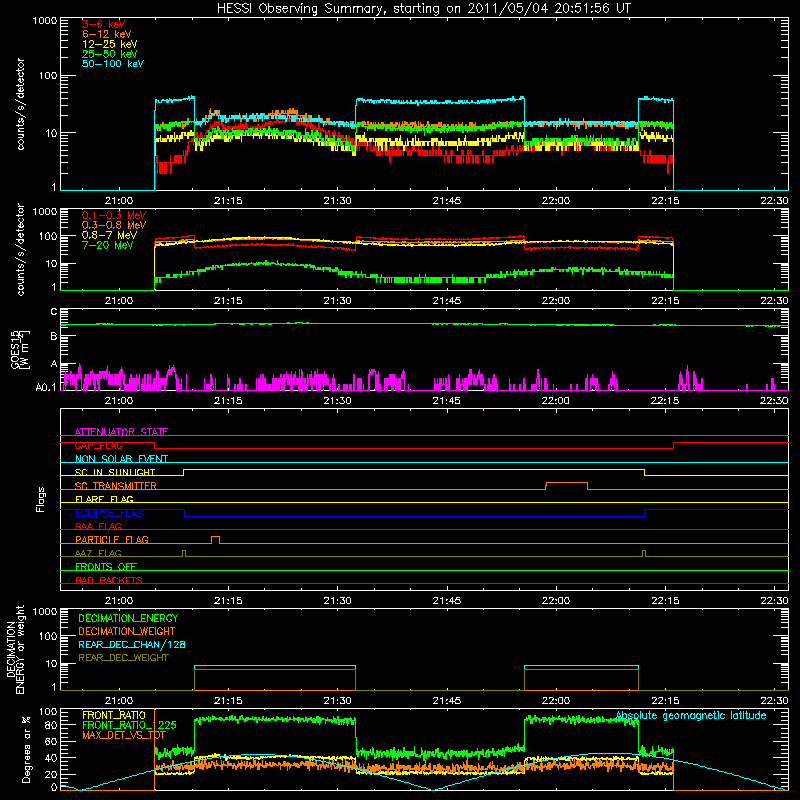The image size is (800, 800).
Task: Click the green 25-50 keV legend label
Action: (109, 54)
